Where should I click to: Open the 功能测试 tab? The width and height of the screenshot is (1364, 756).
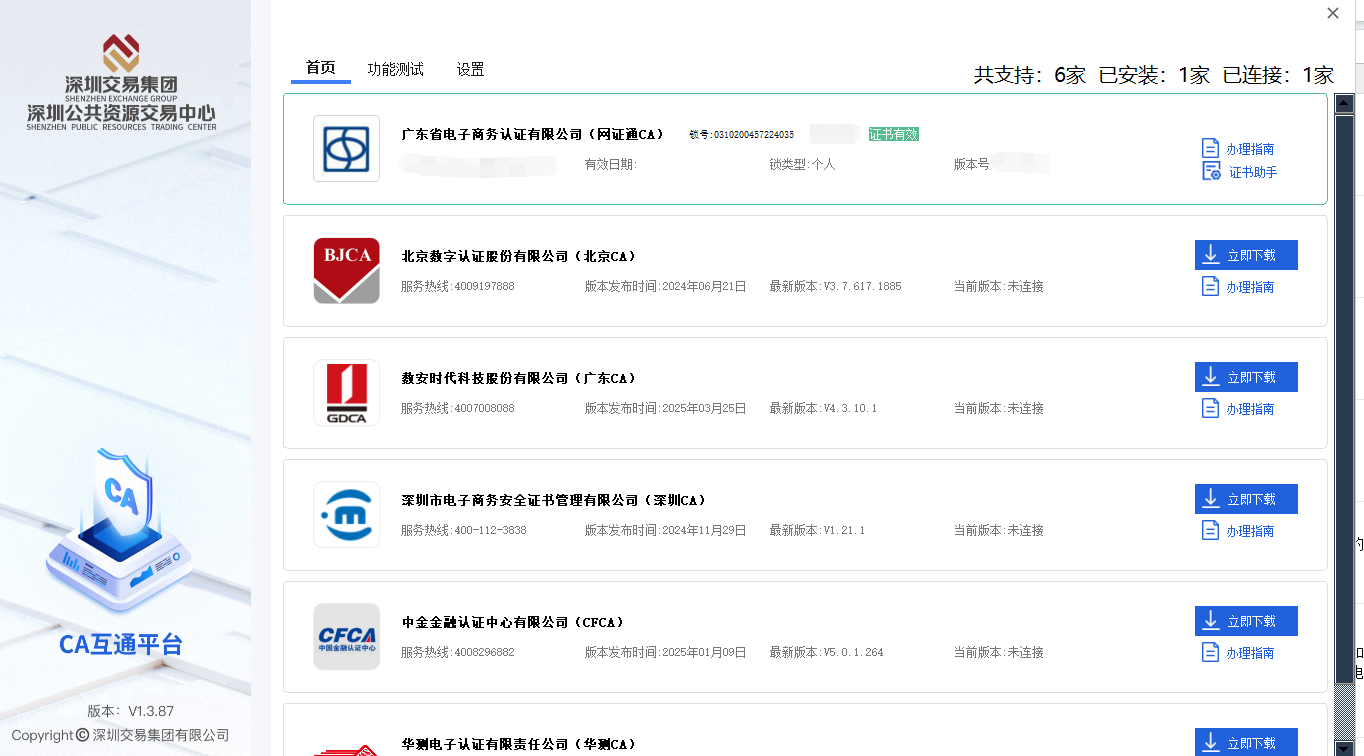(x=395, y=69)
